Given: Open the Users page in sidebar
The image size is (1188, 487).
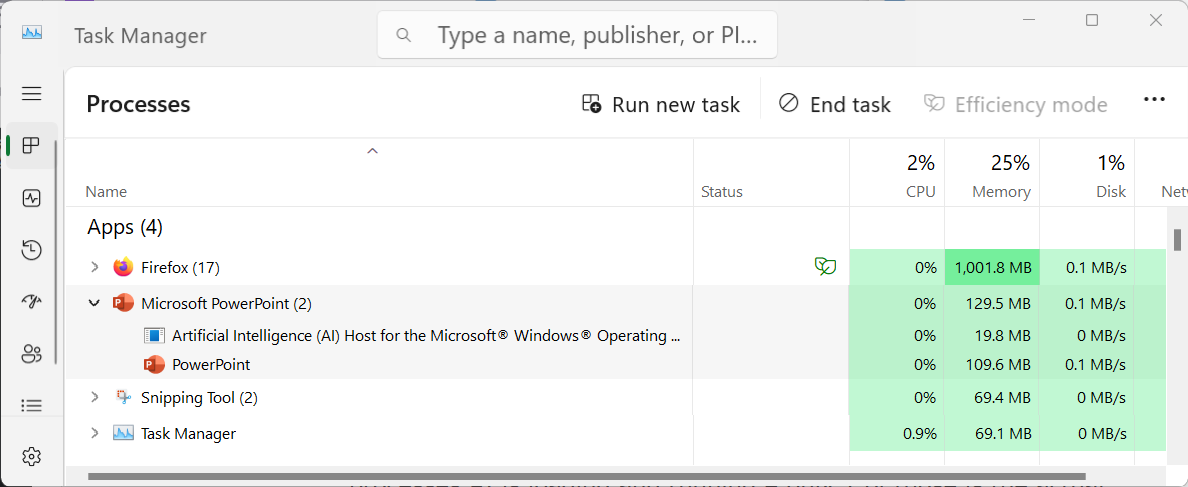Looking at the screenshot, I should point(31,353).
